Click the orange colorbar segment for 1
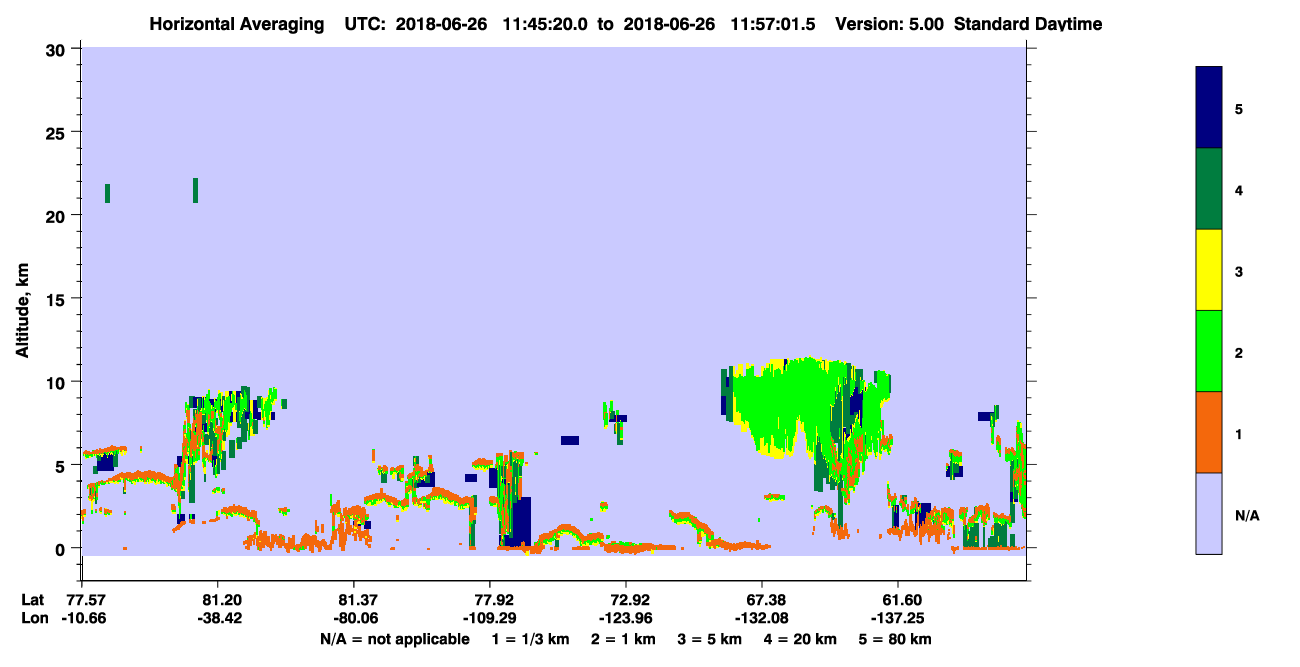This screenshot has width=1300, height=667. pyautogui.click(x=1209, y=432)
